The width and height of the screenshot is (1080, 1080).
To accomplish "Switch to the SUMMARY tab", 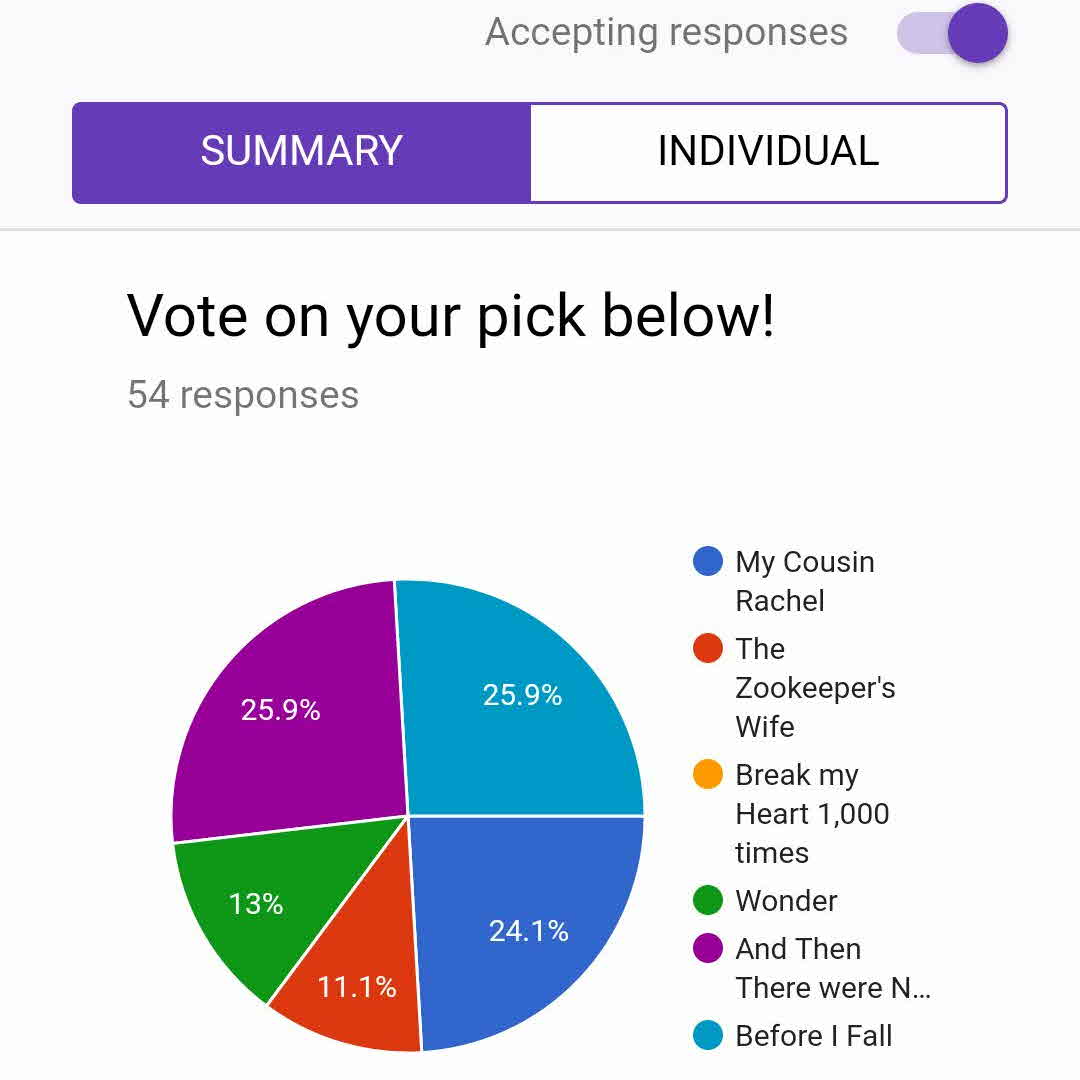I will click(301, 152).
